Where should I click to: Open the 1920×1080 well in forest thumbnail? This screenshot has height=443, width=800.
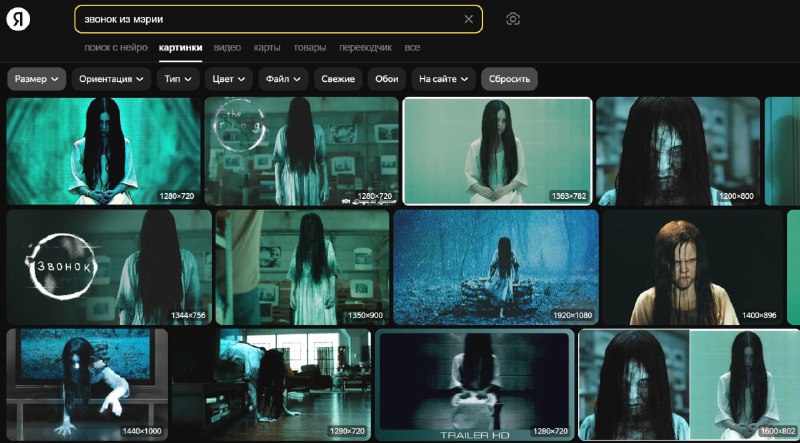[x=496, y=267]
